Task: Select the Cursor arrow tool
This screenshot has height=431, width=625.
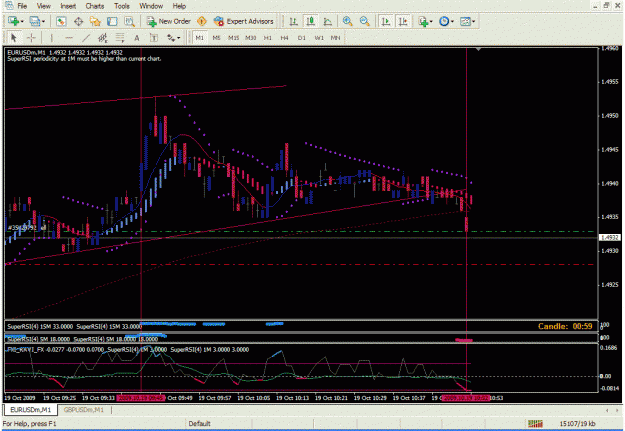Action: point(14,38)
